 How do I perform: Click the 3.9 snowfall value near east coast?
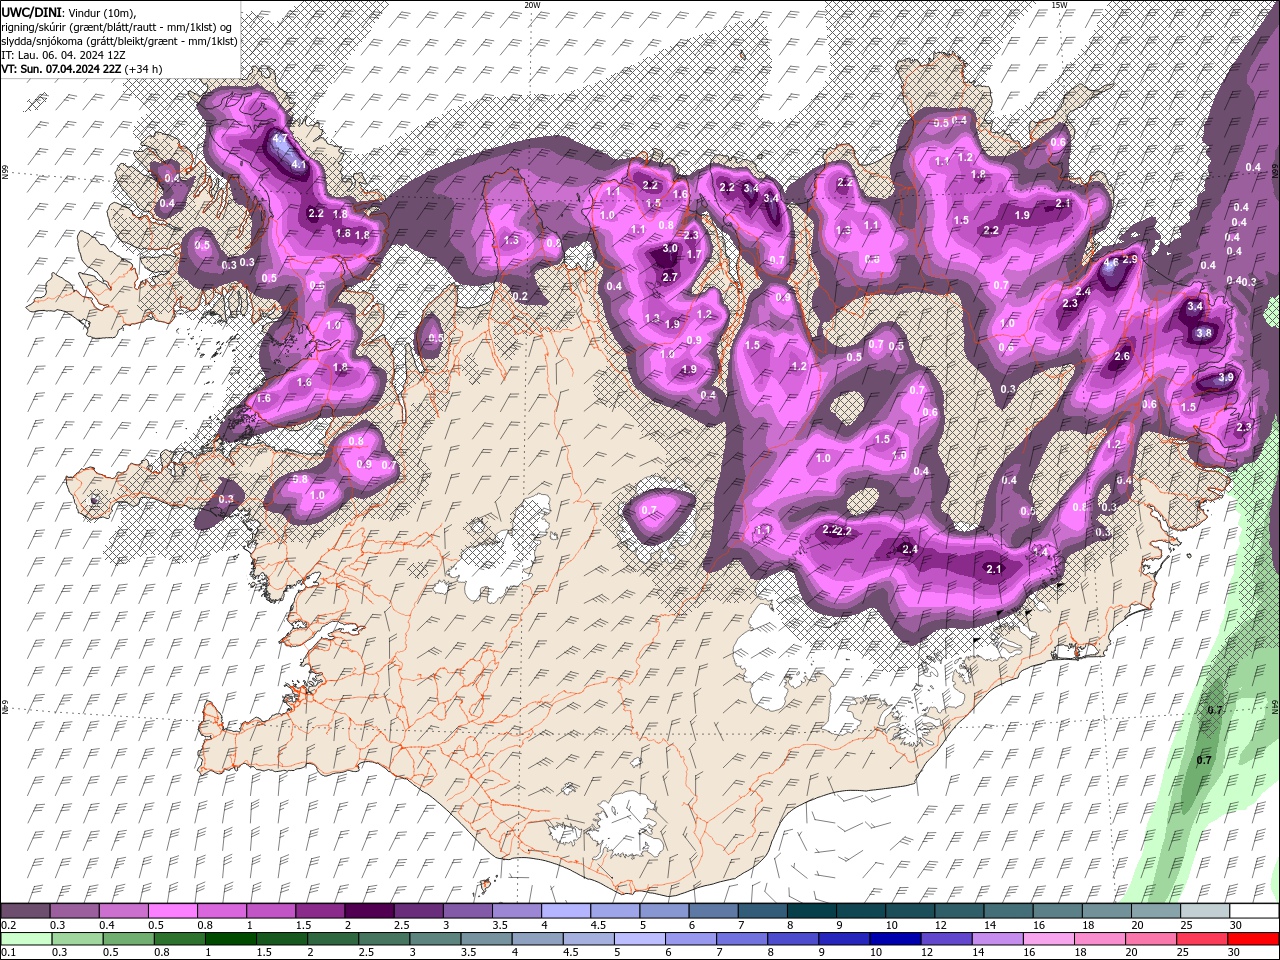coord(1227,377)
